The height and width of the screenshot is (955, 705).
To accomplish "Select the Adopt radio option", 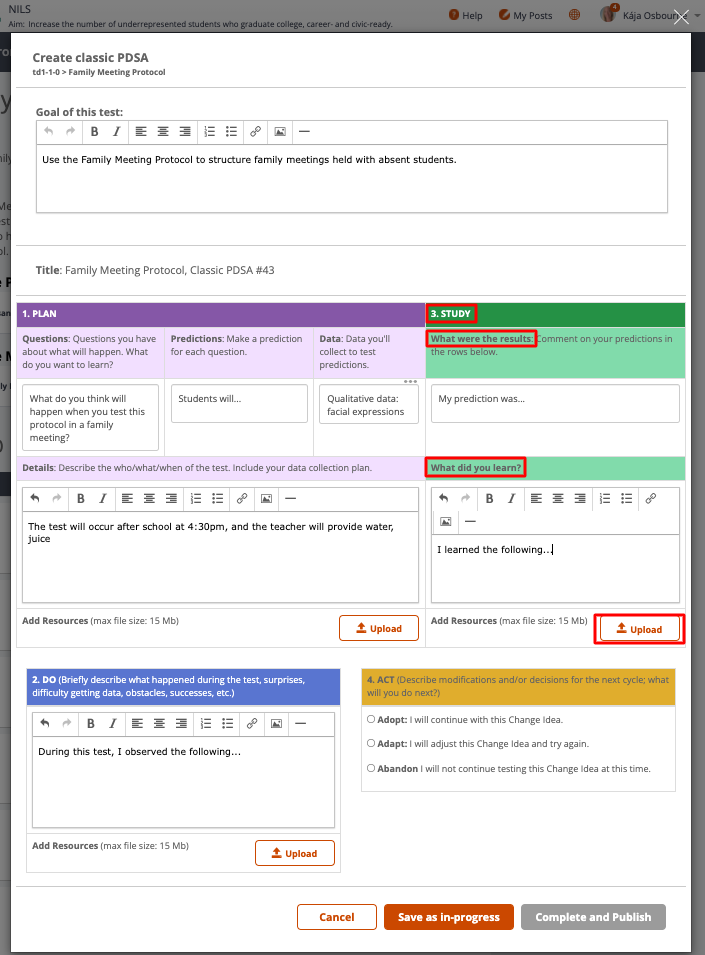I will click(371, 719).
